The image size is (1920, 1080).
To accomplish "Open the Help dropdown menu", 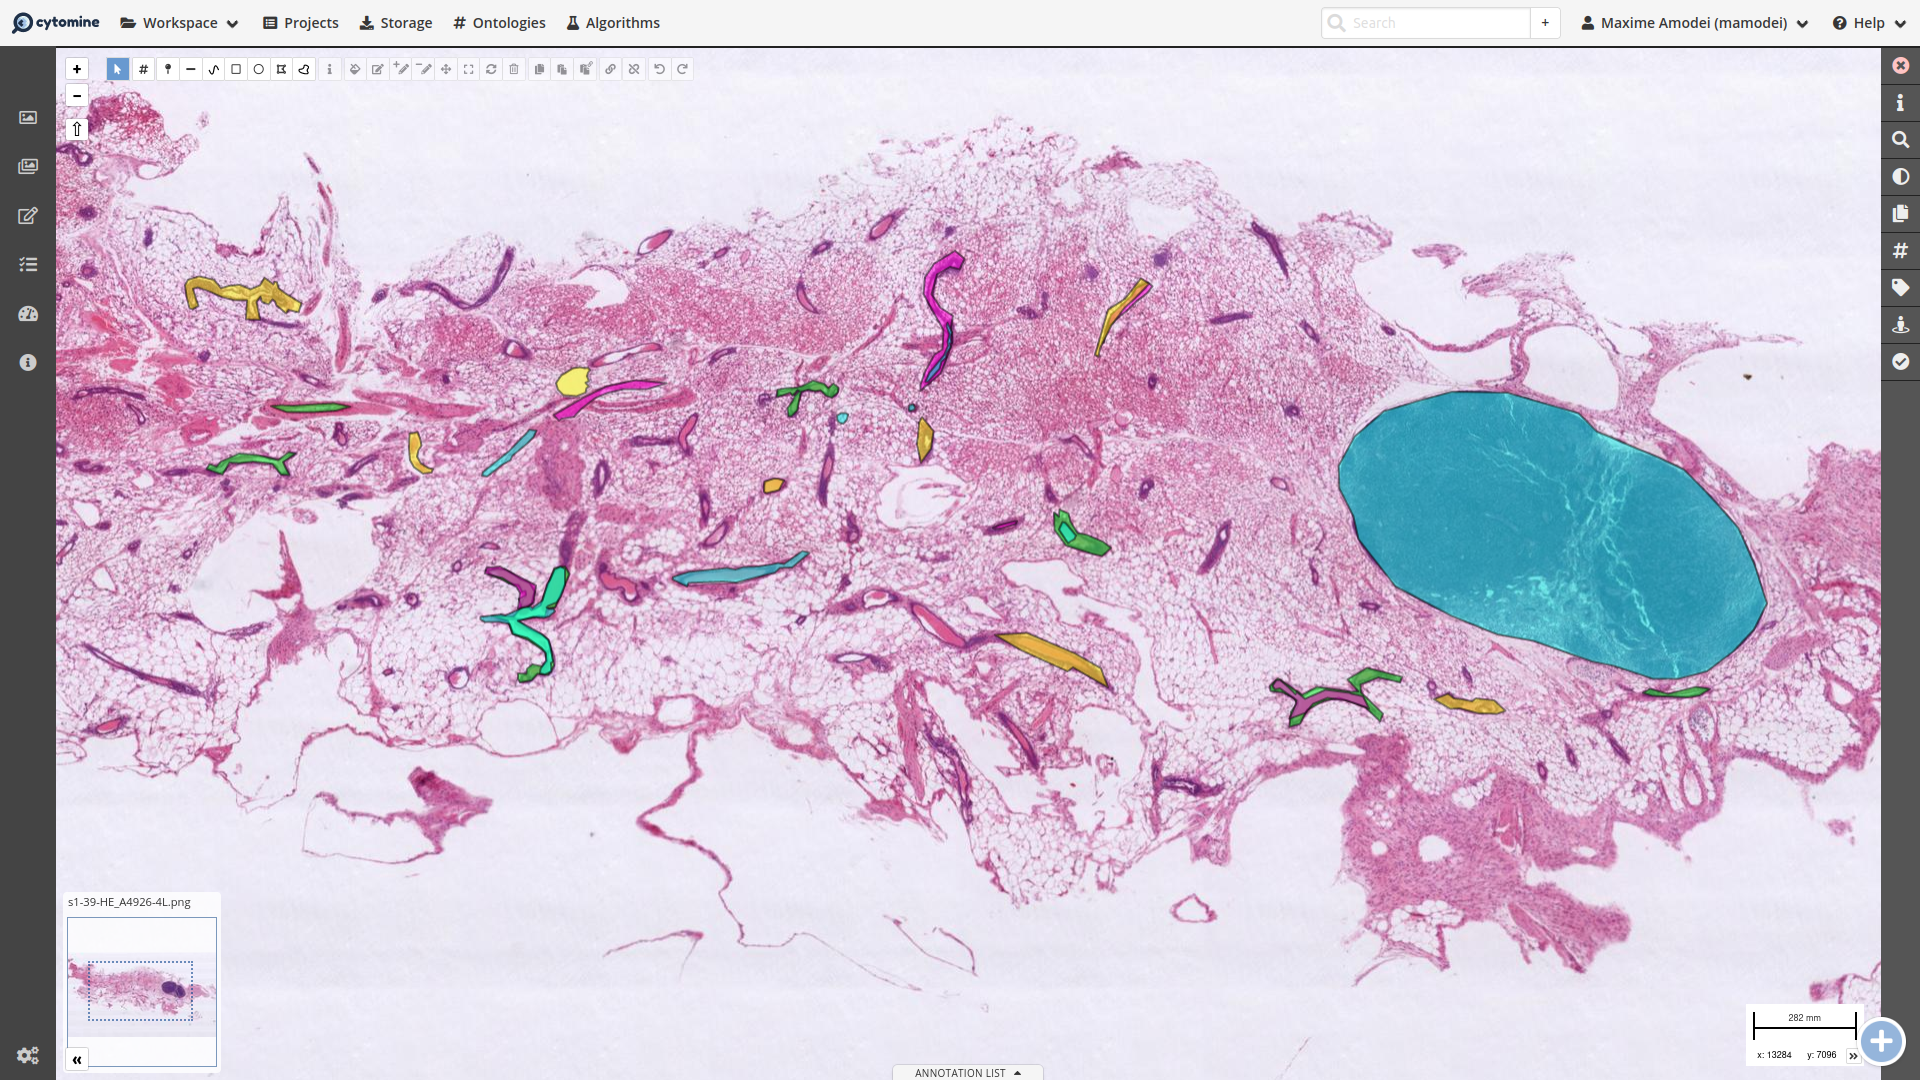I will 1869,23.
